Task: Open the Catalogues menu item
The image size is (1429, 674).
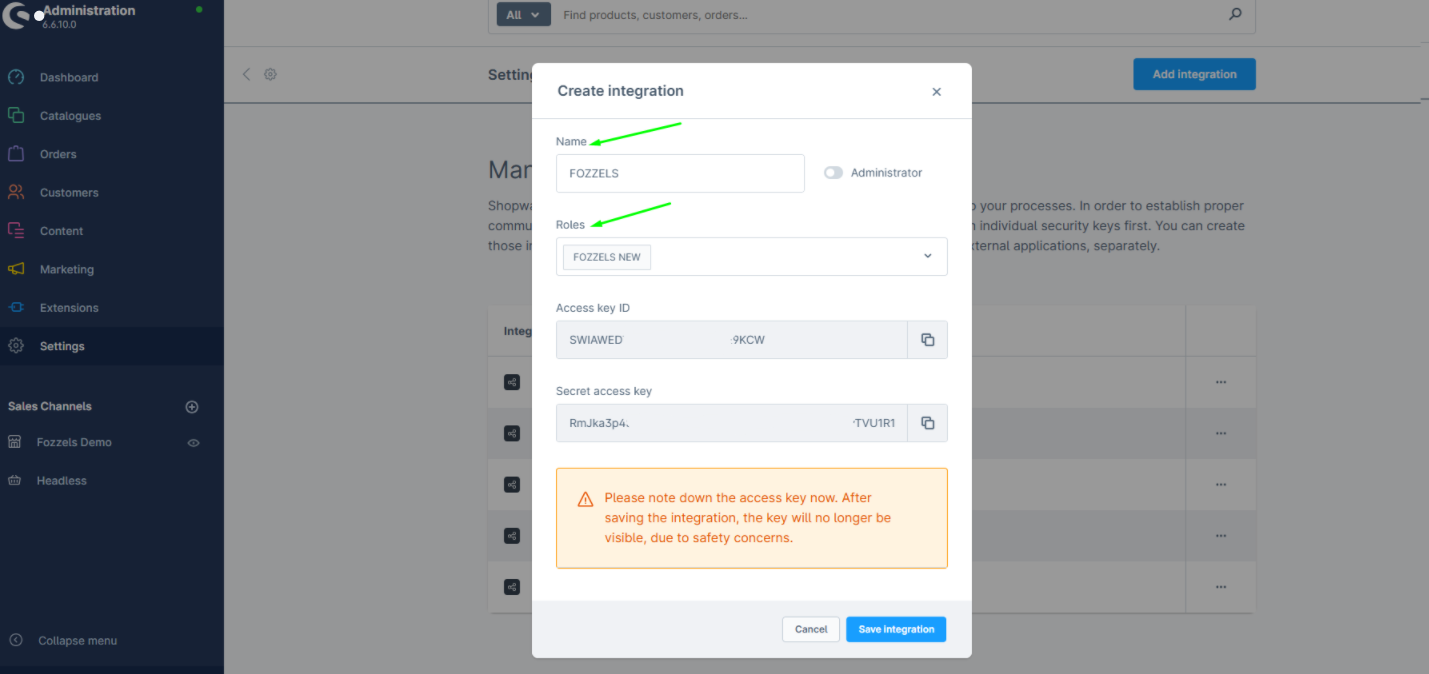Action: (x=70, y=116)
